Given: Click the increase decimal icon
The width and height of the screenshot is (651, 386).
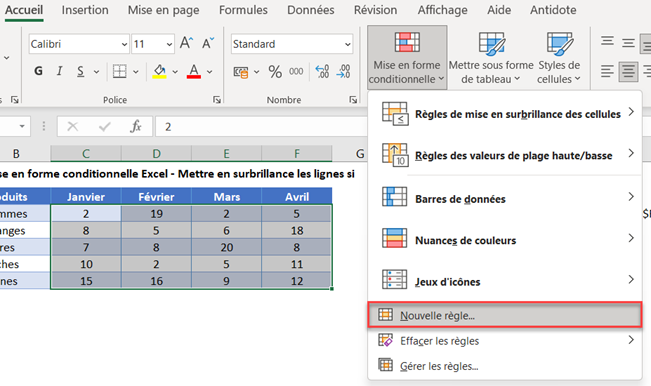Looking at the screenshot, I should coord(322,71).
